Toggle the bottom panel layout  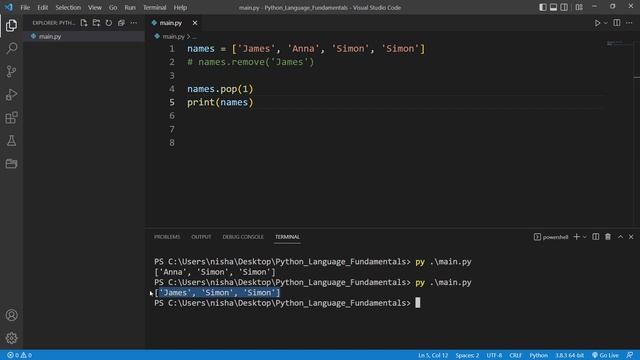click(553, 7)
